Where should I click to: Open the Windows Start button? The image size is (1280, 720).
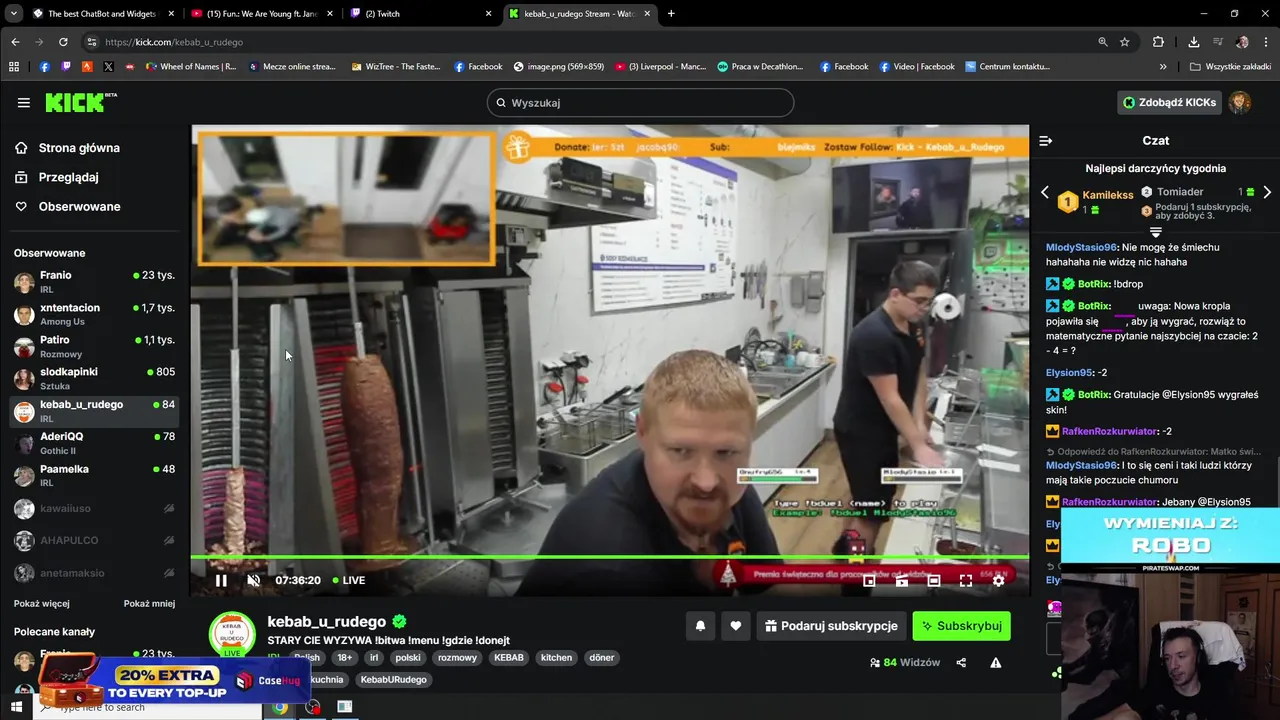pyautogui.click(x=16, y=707)
